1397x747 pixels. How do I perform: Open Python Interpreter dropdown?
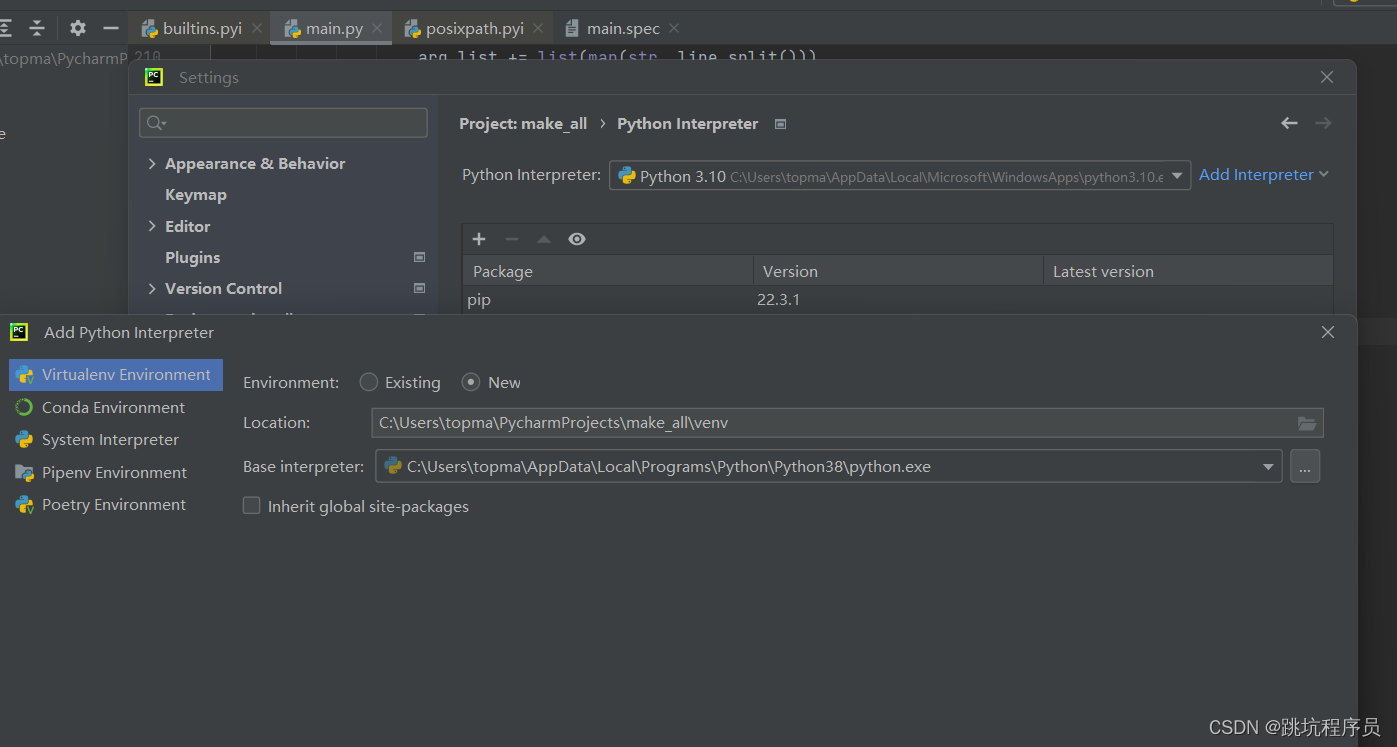point(899,176)
